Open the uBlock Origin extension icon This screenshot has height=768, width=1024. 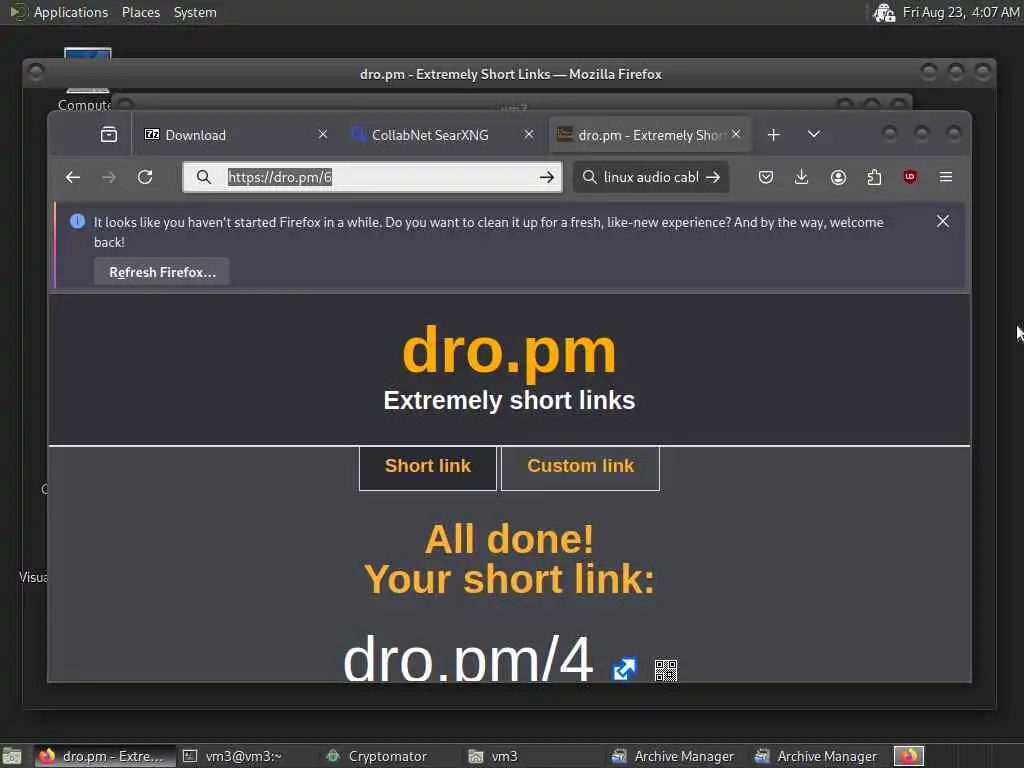tap(910, 177)
